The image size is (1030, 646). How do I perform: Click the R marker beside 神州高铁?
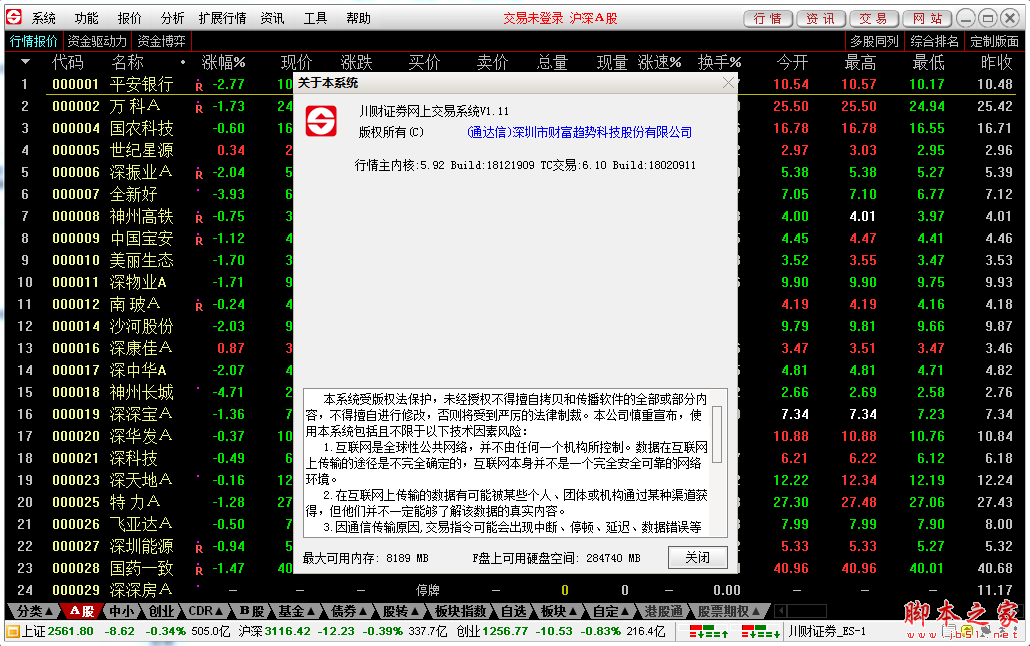[199, 218]
